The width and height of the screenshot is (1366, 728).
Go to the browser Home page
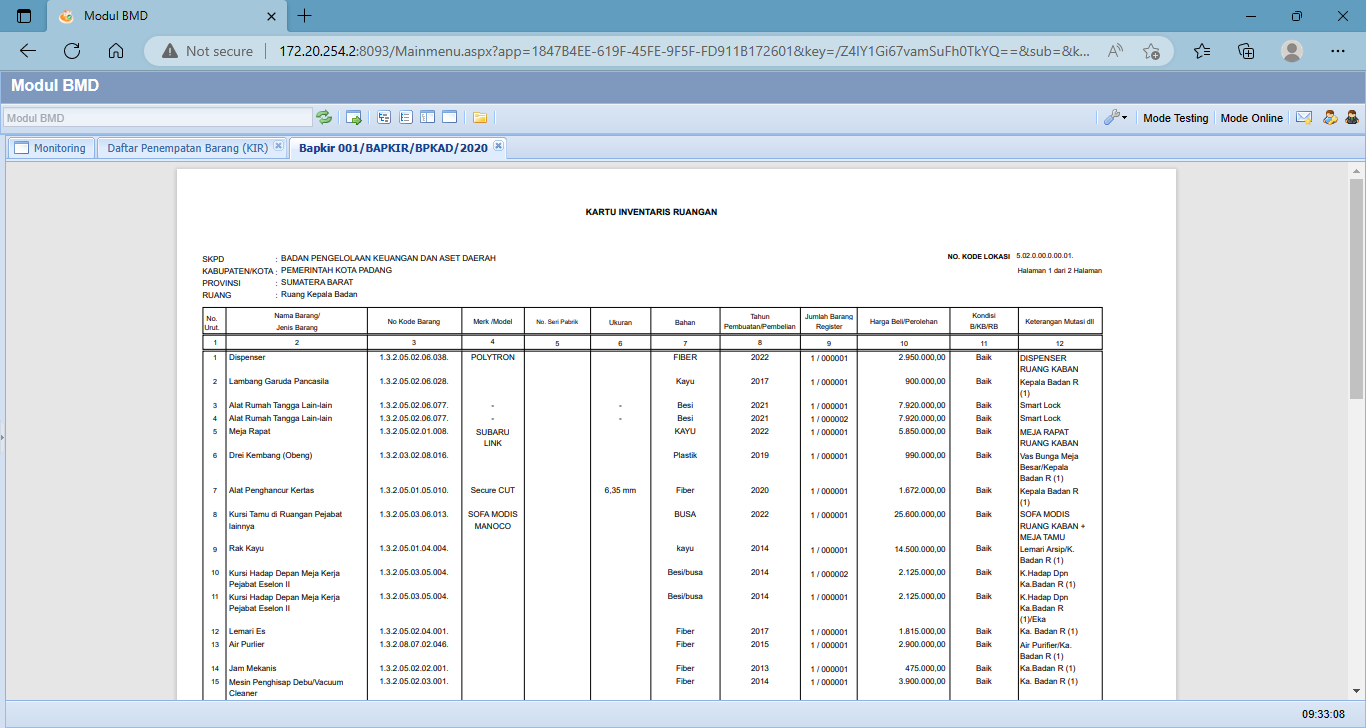tap(116, 51)
